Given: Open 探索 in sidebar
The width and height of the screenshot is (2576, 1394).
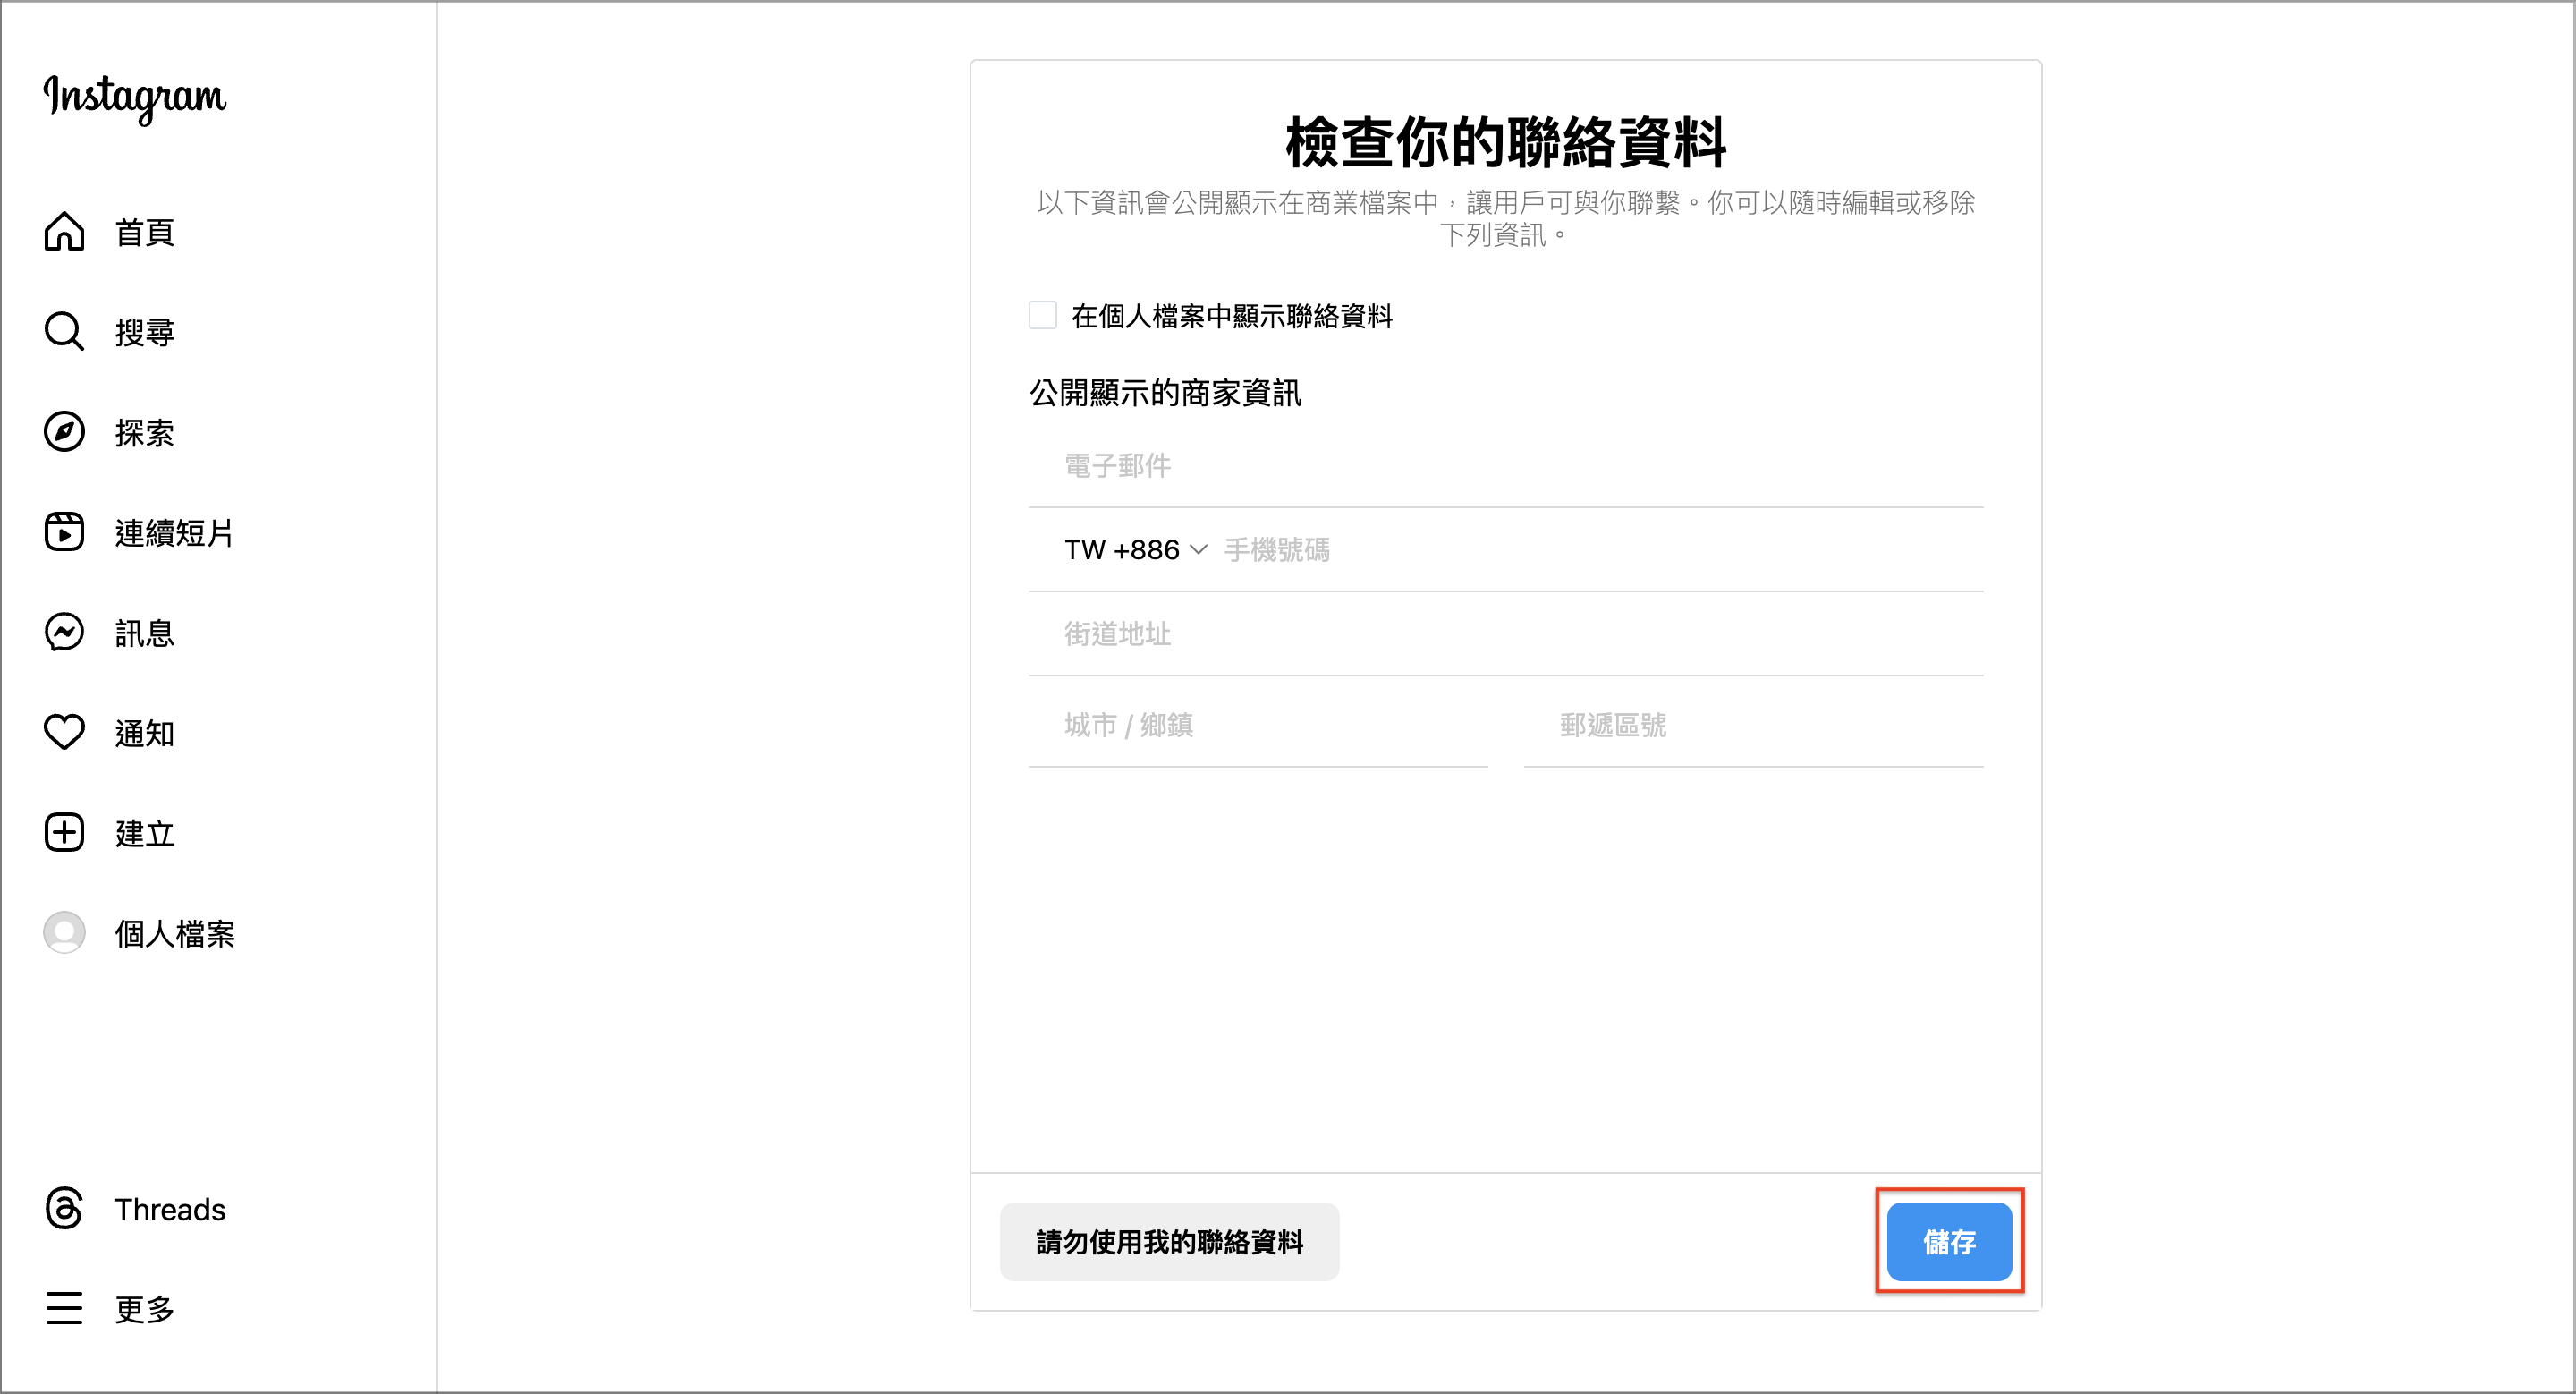Looking at the screenshot, I should pyautogui.click(x=145, y=432).
